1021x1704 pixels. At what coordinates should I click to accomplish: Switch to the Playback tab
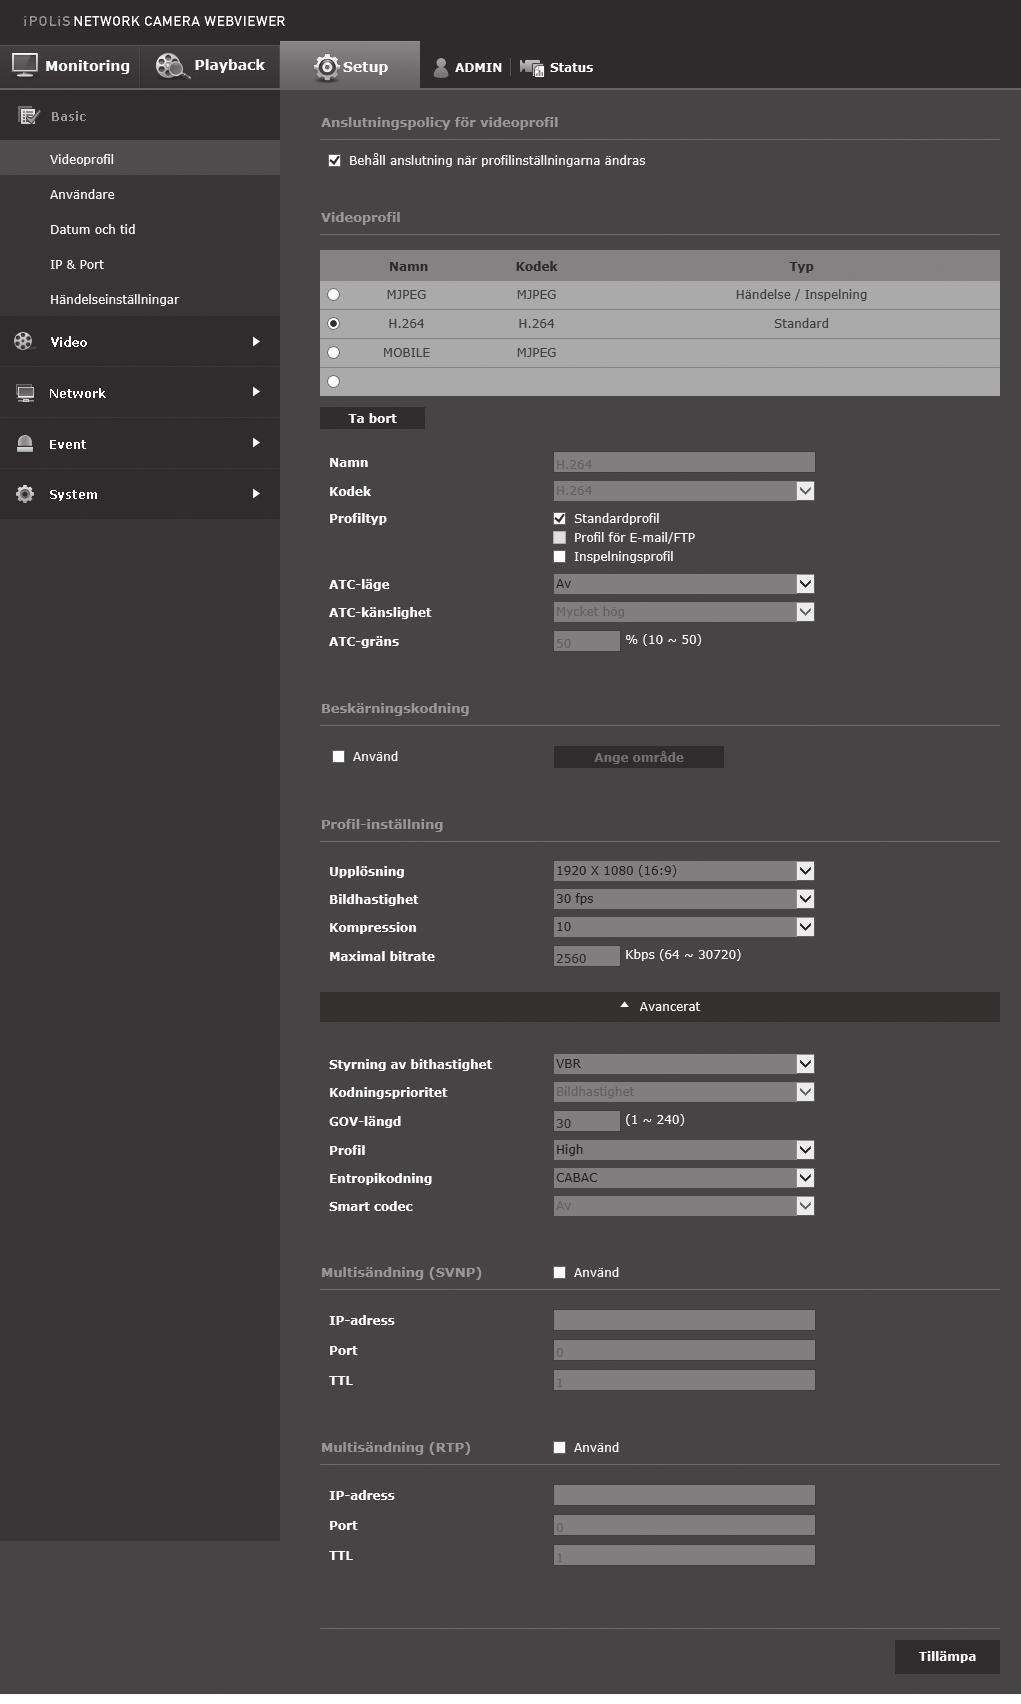210,66
